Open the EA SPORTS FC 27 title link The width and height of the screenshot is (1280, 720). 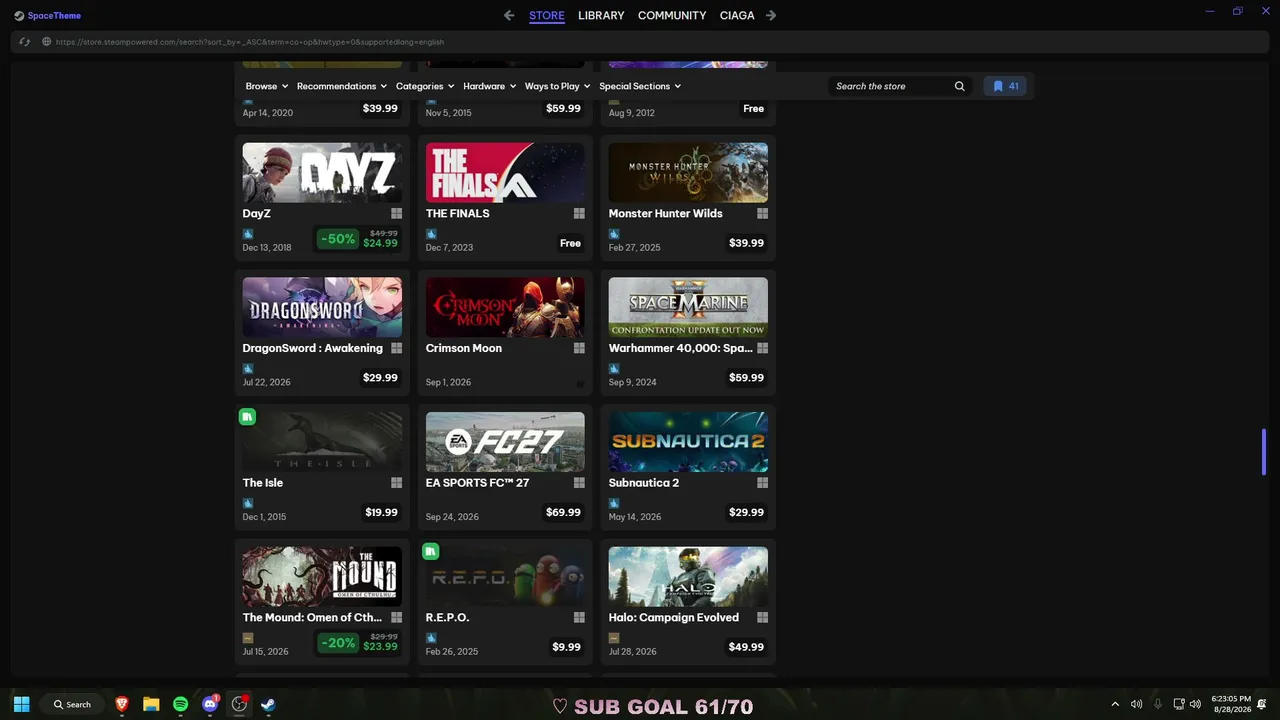(x=478, y=483)
